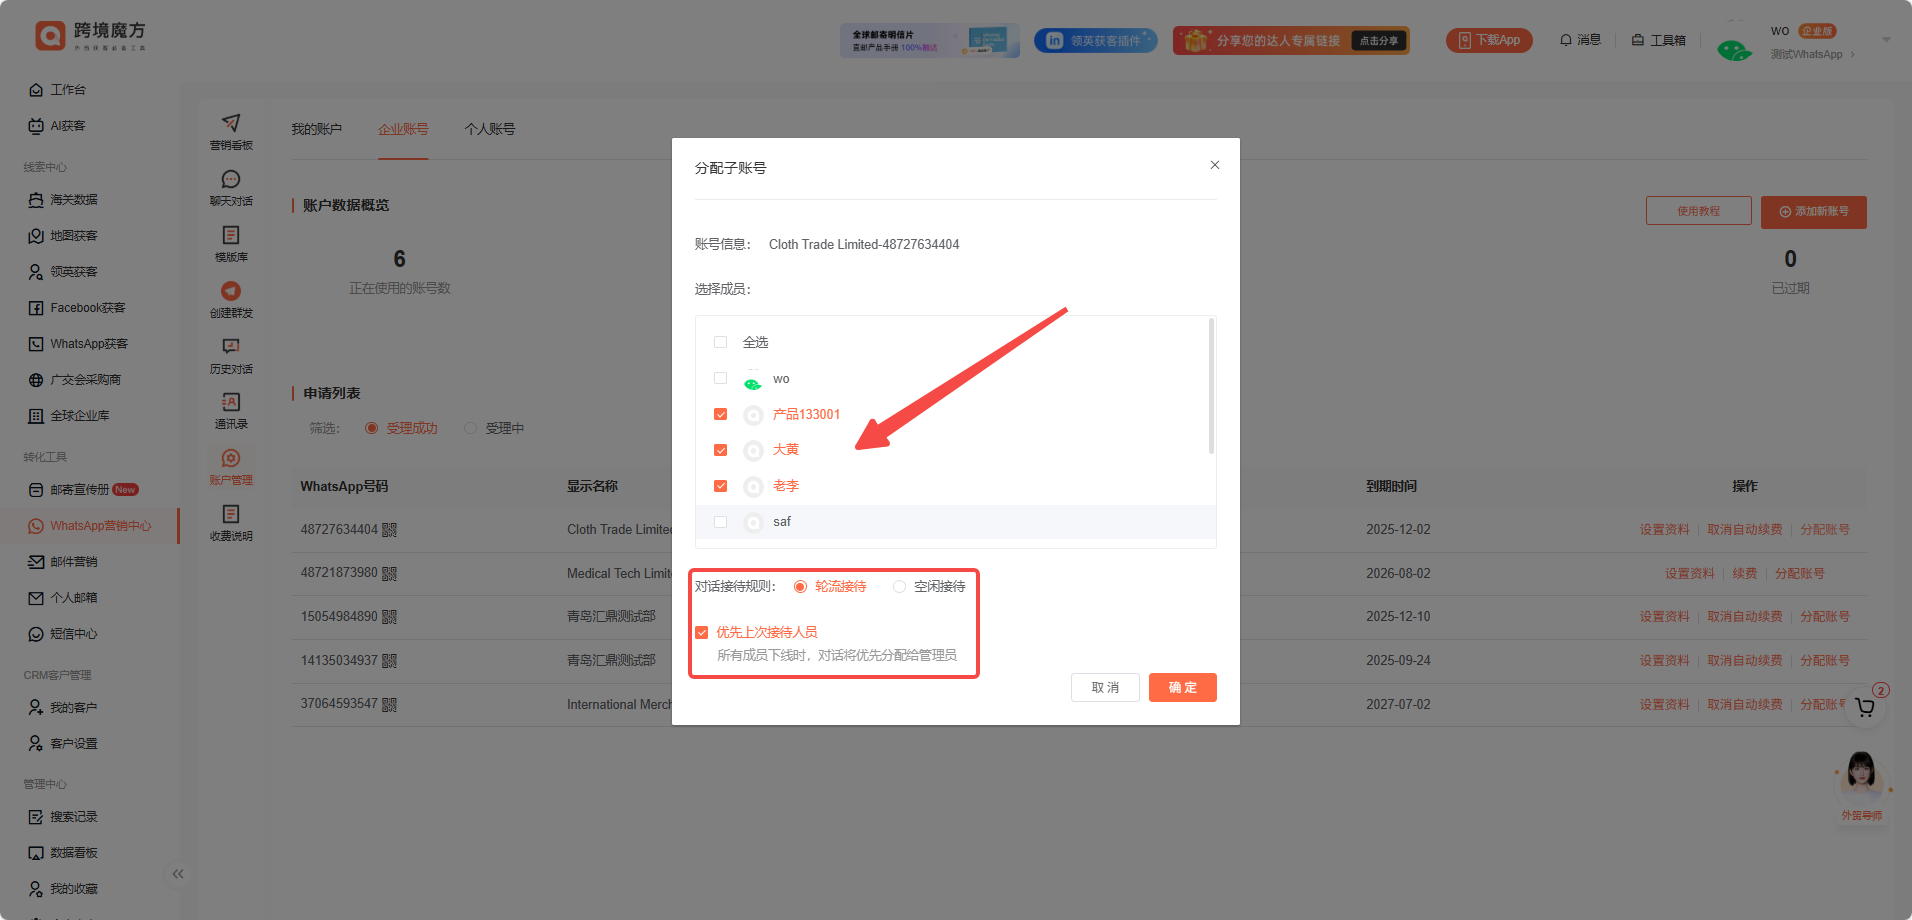This screenshot has height=920, width=1912.
Task: Open the 通讯录 contacts icon
Action: coord(231,403)
